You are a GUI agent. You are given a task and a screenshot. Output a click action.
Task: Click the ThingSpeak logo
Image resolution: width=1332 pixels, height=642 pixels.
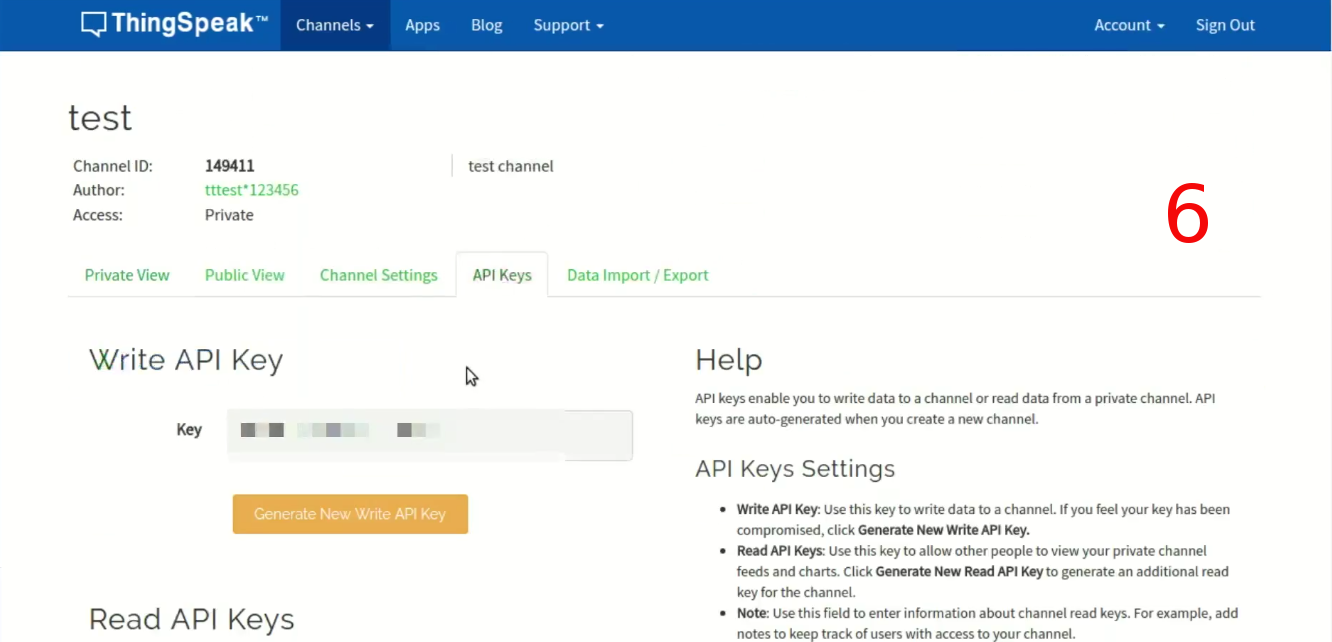174,24
